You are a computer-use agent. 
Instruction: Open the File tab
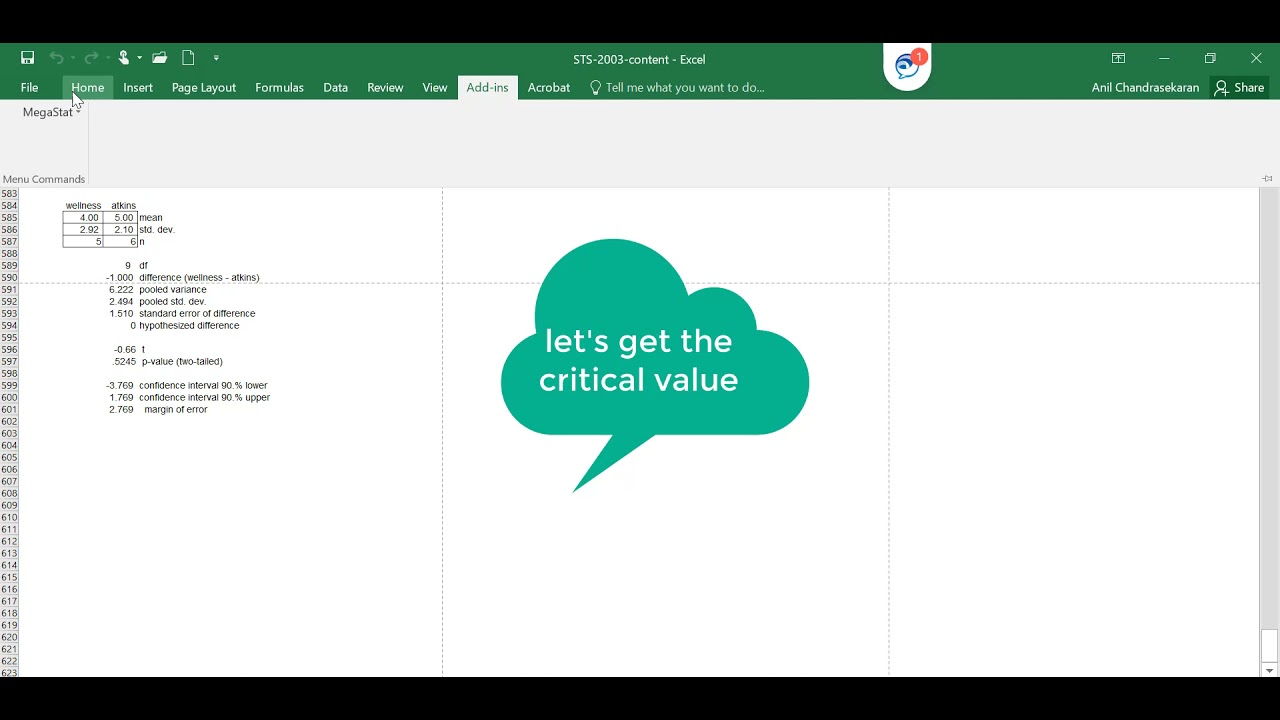point(30,87)
